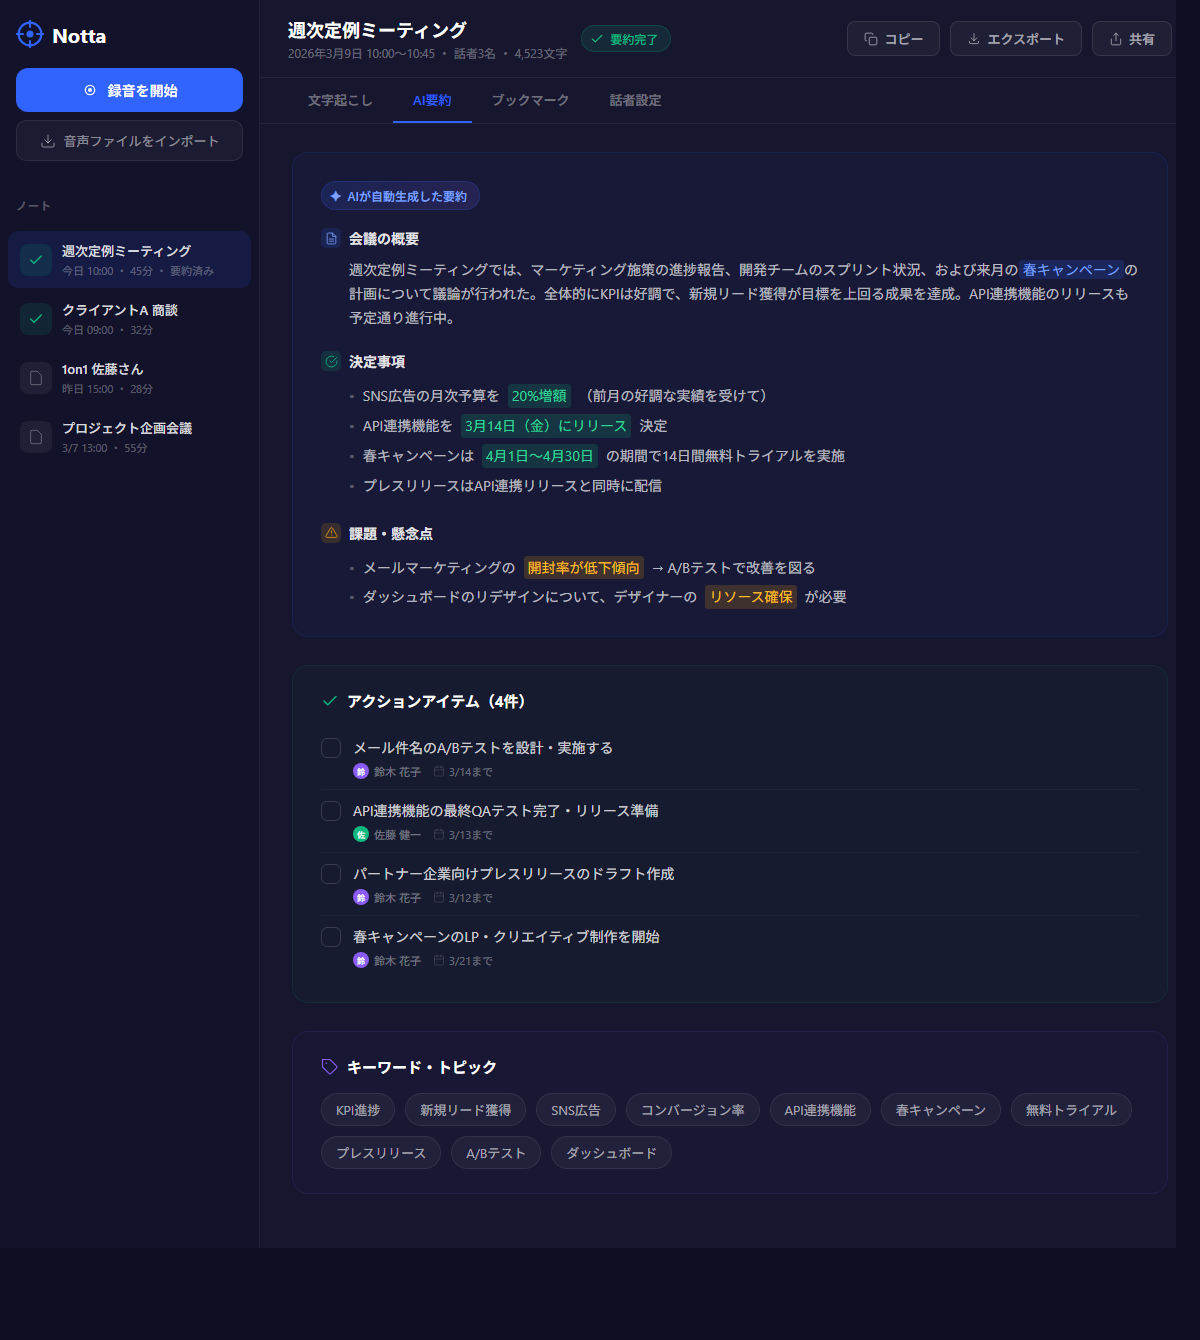Mark the プレスリリースのドラフト作成 task done
Screen dimensions: 1200x1340
point(331,874)
